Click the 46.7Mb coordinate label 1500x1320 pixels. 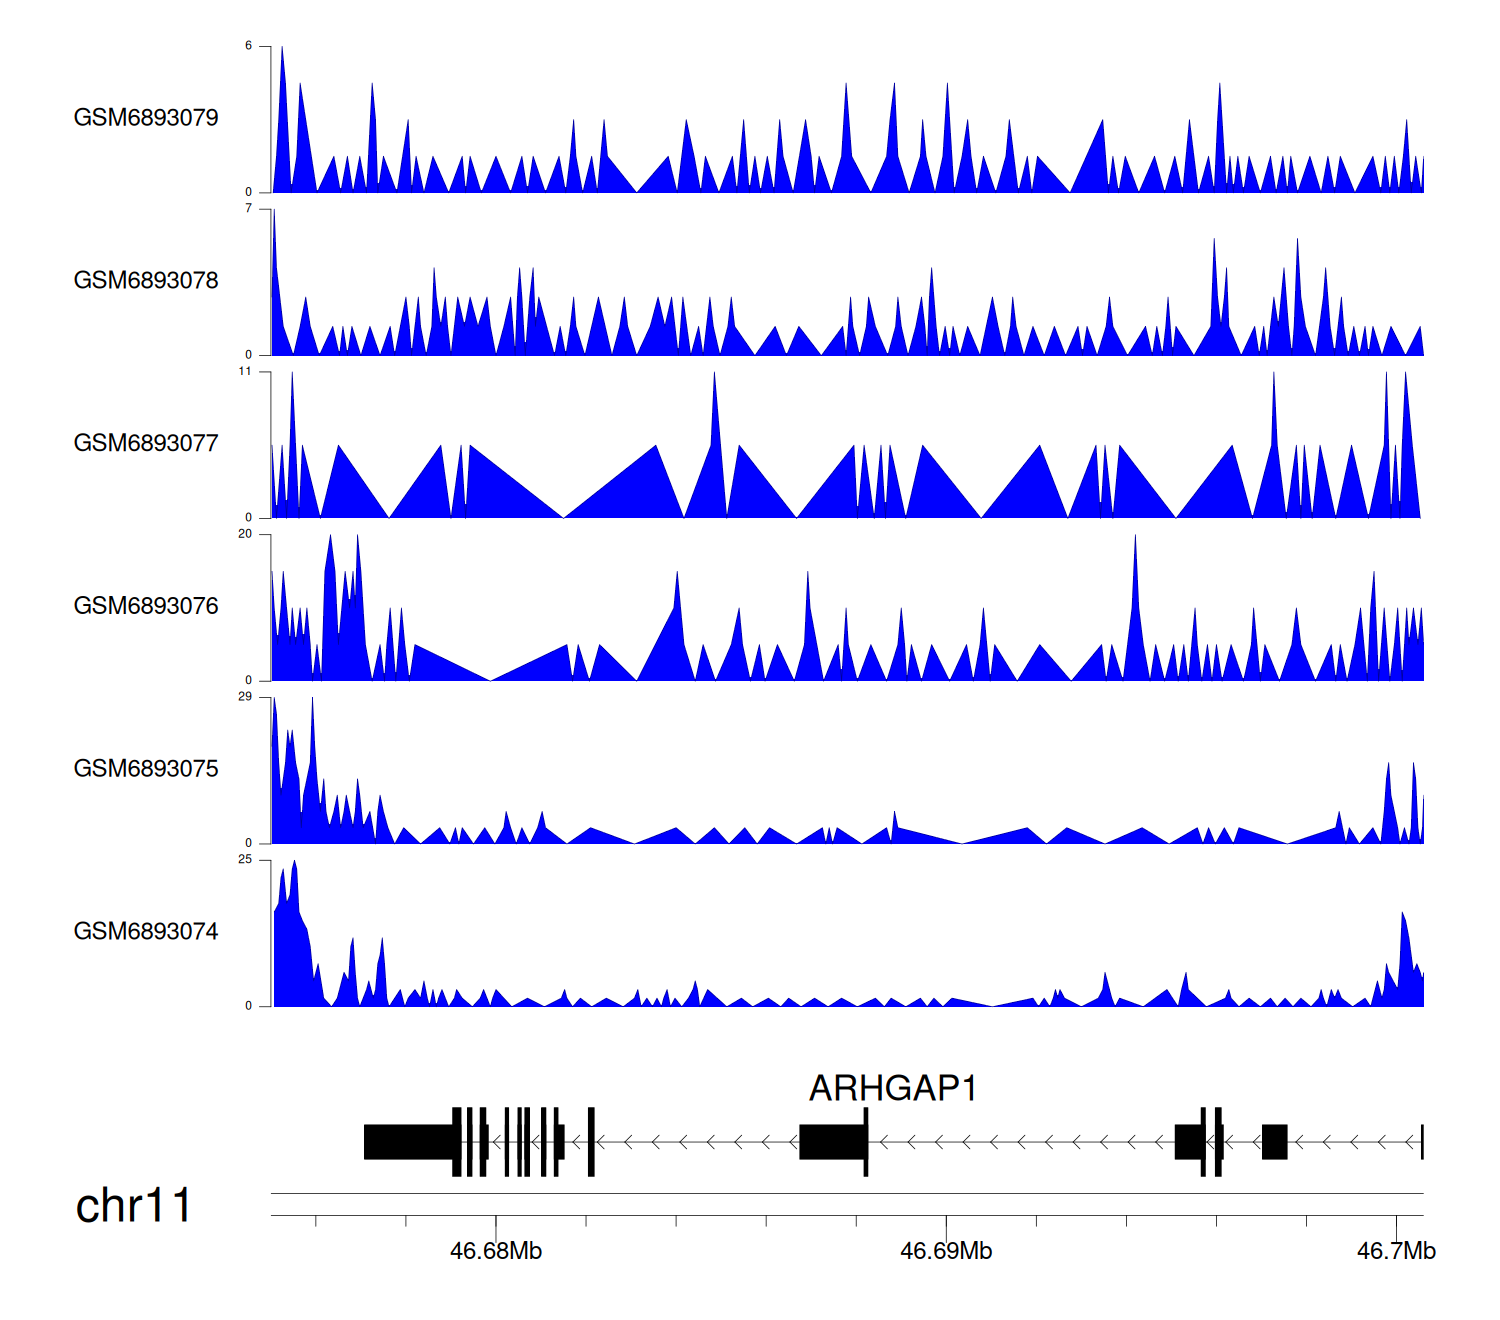1396,1251
